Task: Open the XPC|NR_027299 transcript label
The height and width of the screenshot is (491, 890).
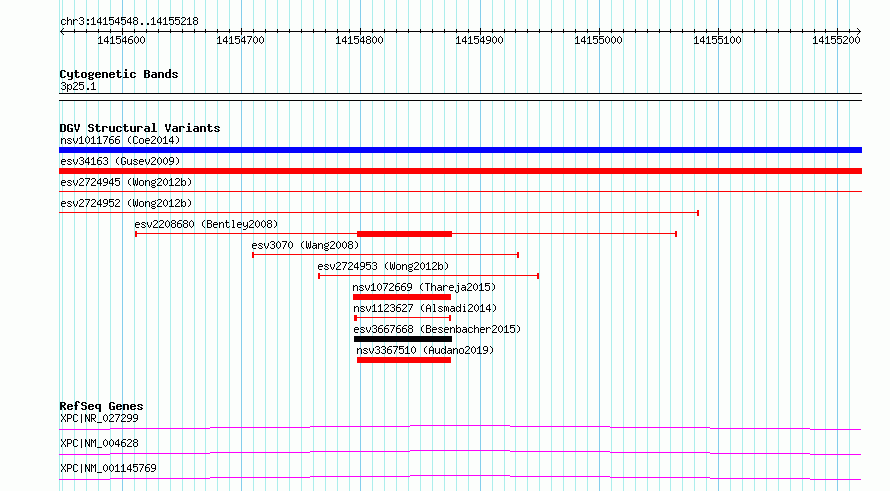Action: [99, 418]
